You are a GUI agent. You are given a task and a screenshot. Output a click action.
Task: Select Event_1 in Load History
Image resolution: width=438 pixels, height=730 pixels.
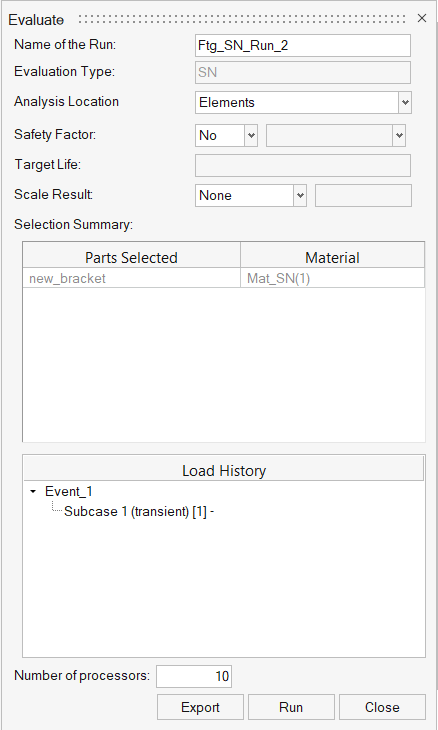coord(68,492)
